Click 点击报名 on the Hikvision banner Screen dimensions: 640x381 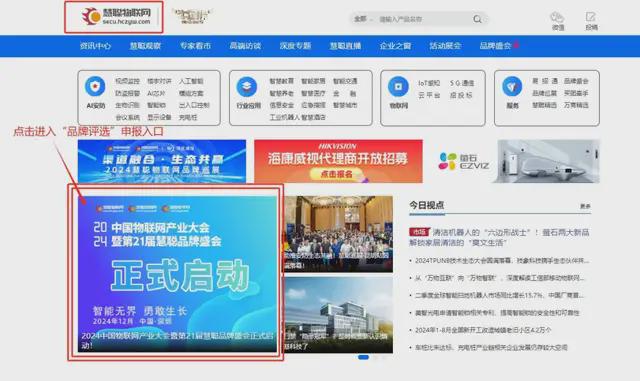(x=336, y=174)
